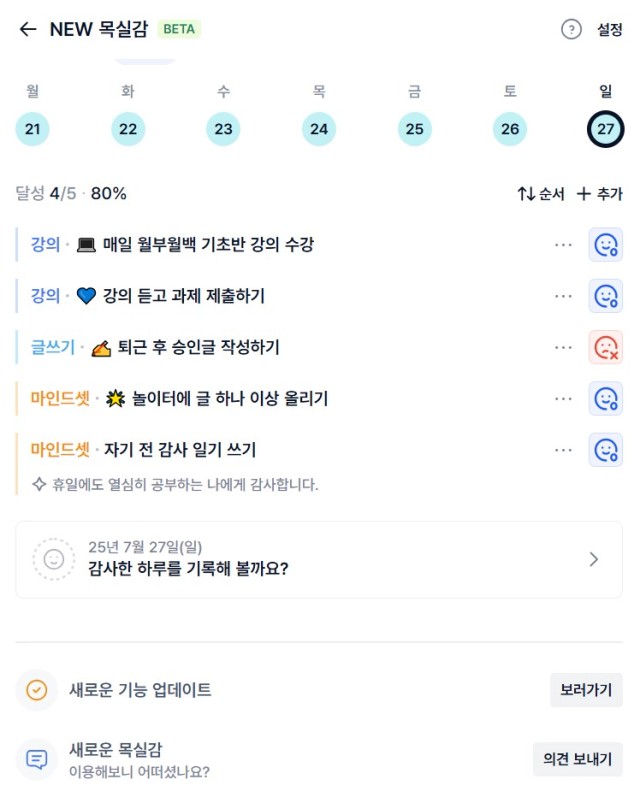
Task: Open 설정 in the top bar
Action: pos(609,30)
